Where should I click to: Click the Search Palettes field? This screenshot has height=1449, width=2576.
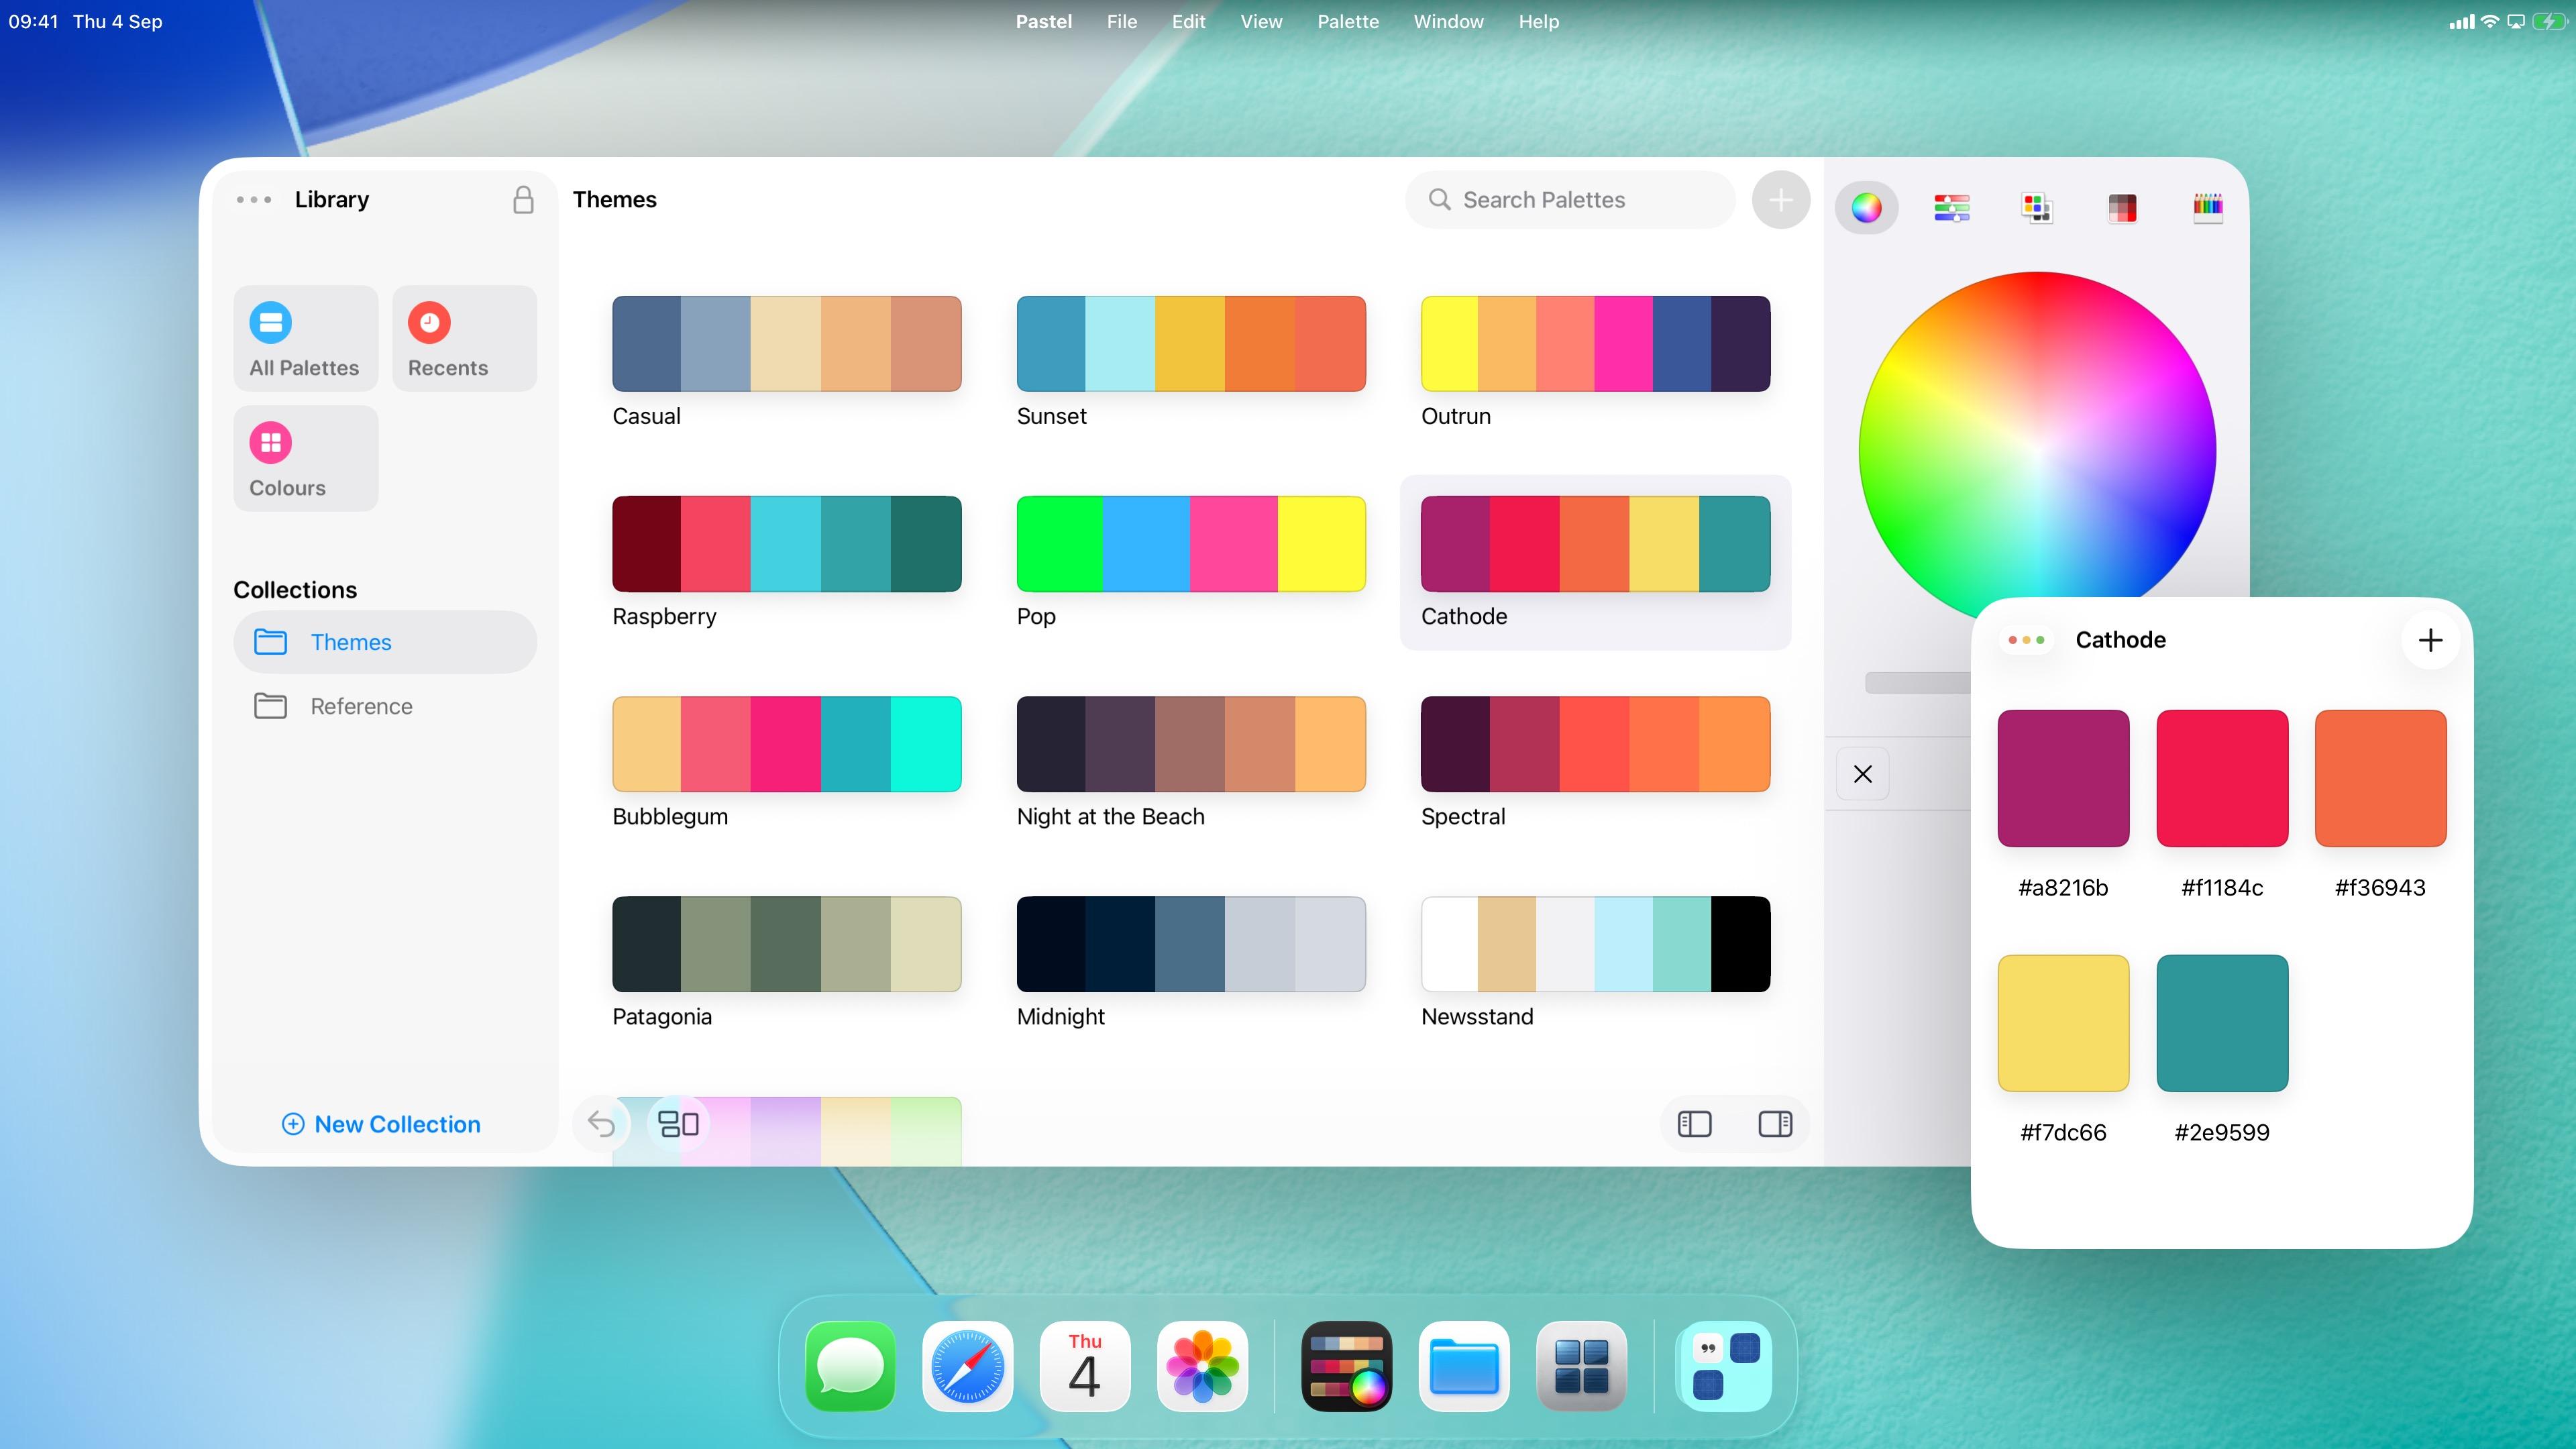click(x=1570, y=200)
